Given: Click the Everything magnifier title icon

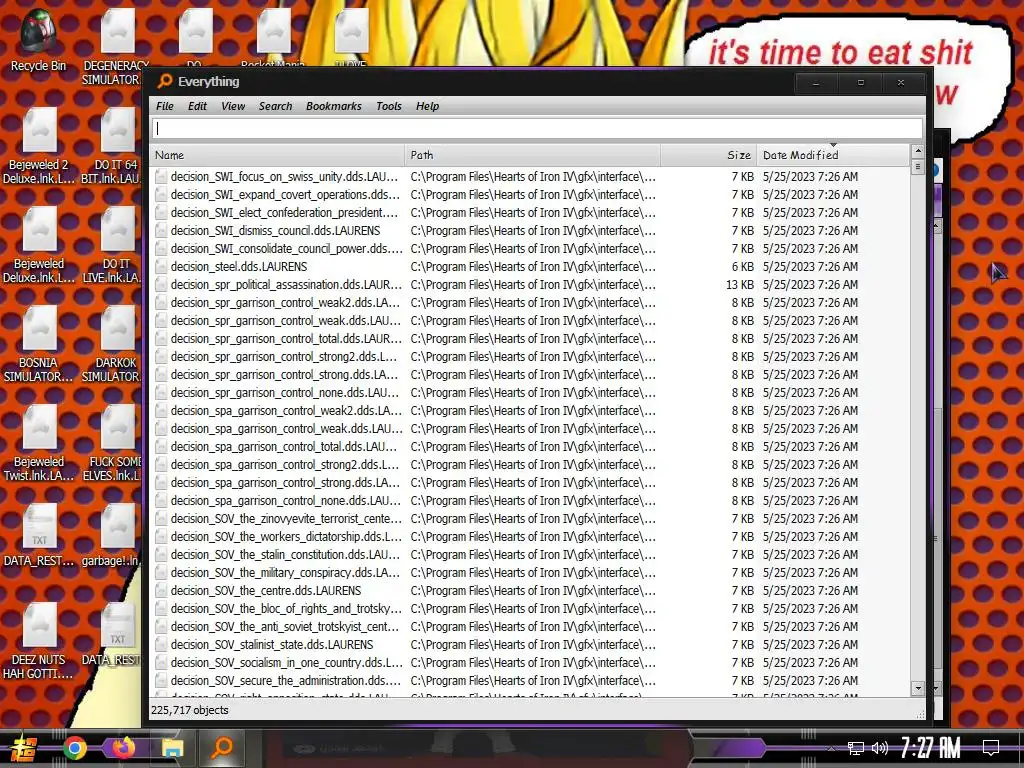Looking at the screenshot, I should coord(165,81).
